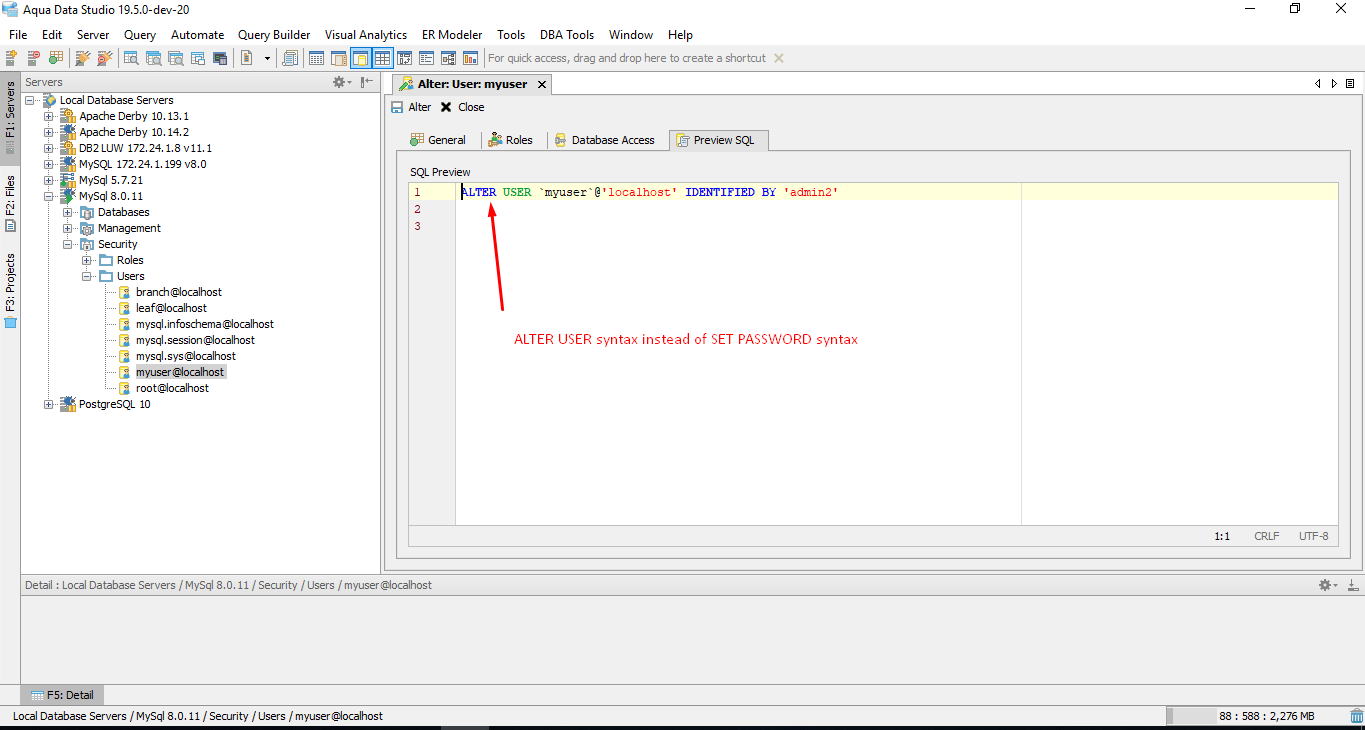The image size is (1365, 730).
Task: Toggle the highlighted yellow panel layout button
Action: 360,58
